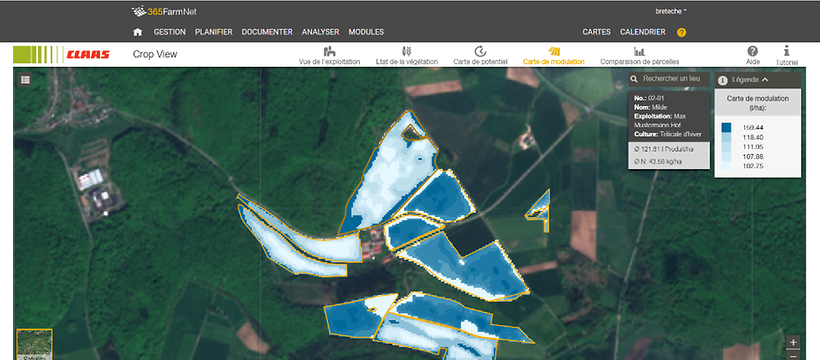
Task: Toggle the grid list button on map
Action: click(x=25, y=80)
